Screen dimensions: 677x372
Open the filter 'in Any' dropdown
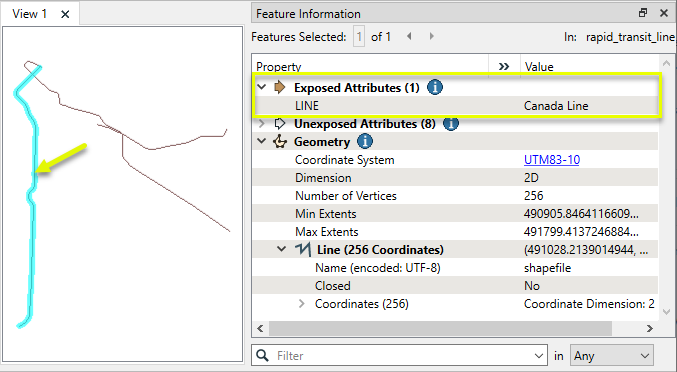pos(612,356)
